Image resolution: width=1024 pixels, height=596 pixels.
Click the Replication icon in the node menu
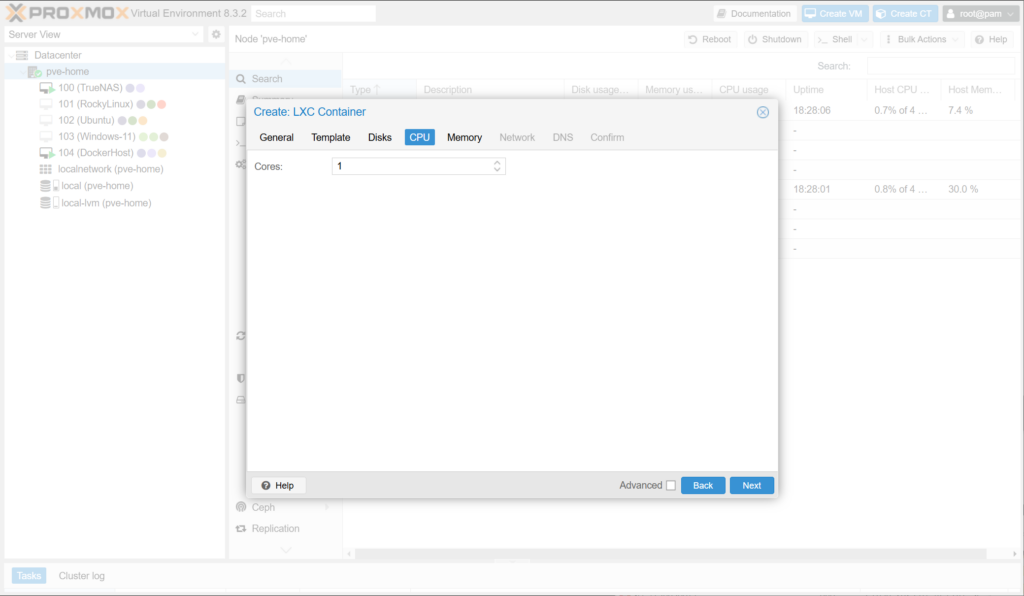[240, 528]
